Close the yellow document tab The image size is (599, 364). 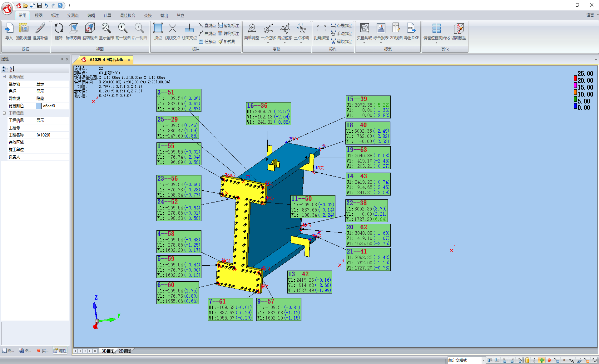point(129,60)
